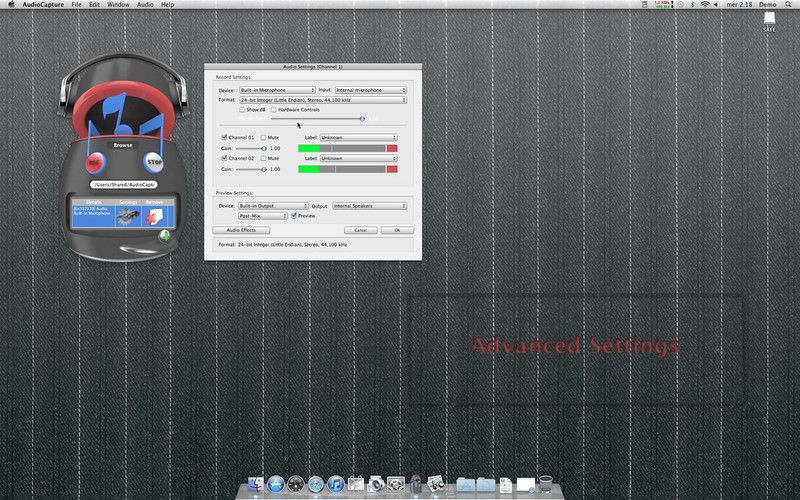Launch Safari from the Dock

[315, 484]
